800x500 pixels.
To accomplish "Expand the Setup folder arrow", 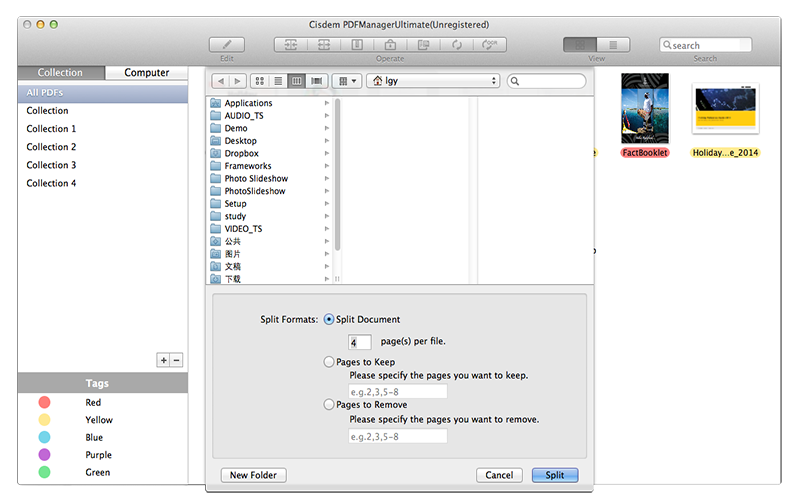I will coord(327,204).
